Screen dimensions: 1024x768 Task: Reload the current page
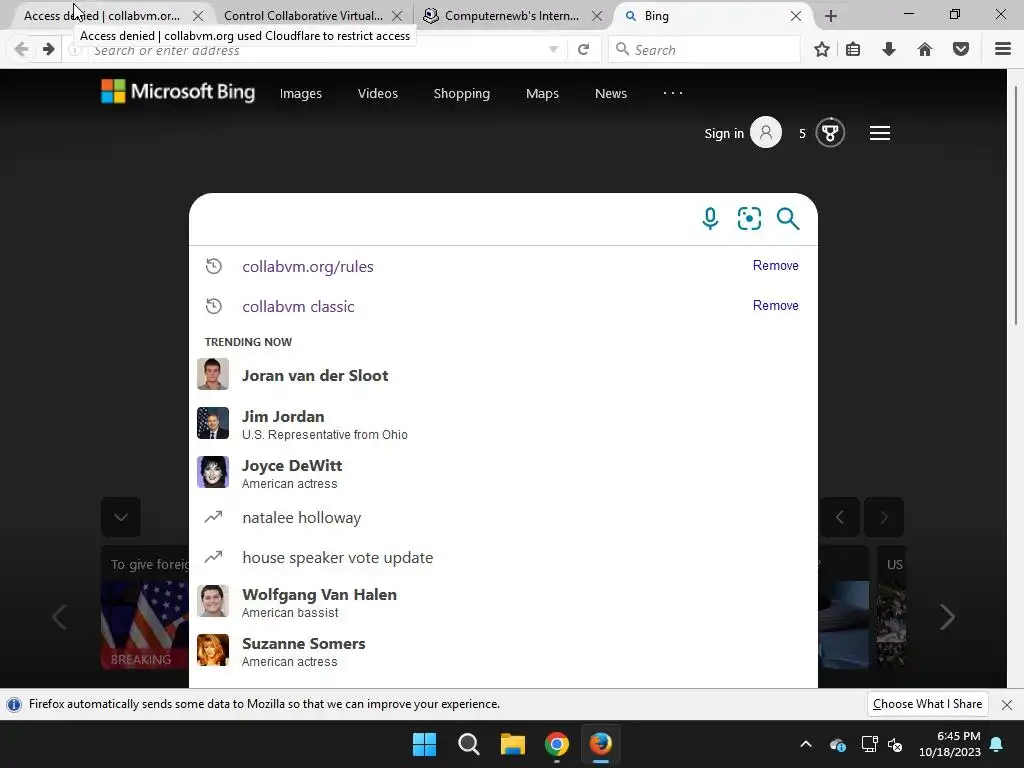click(x=584, y=49)
